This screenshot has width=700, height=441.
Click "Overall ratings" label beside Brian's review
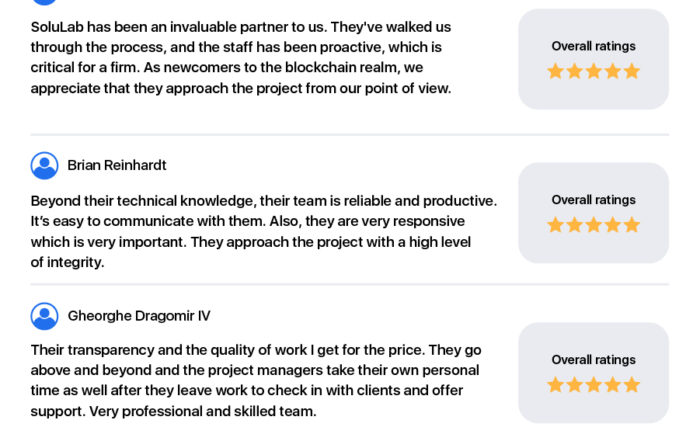point(593,200)
